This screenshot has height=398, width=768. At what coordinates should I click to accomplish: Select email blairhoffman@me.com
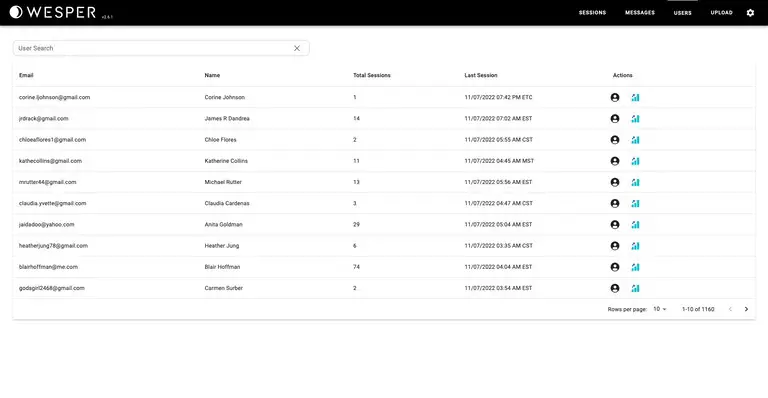48,267
